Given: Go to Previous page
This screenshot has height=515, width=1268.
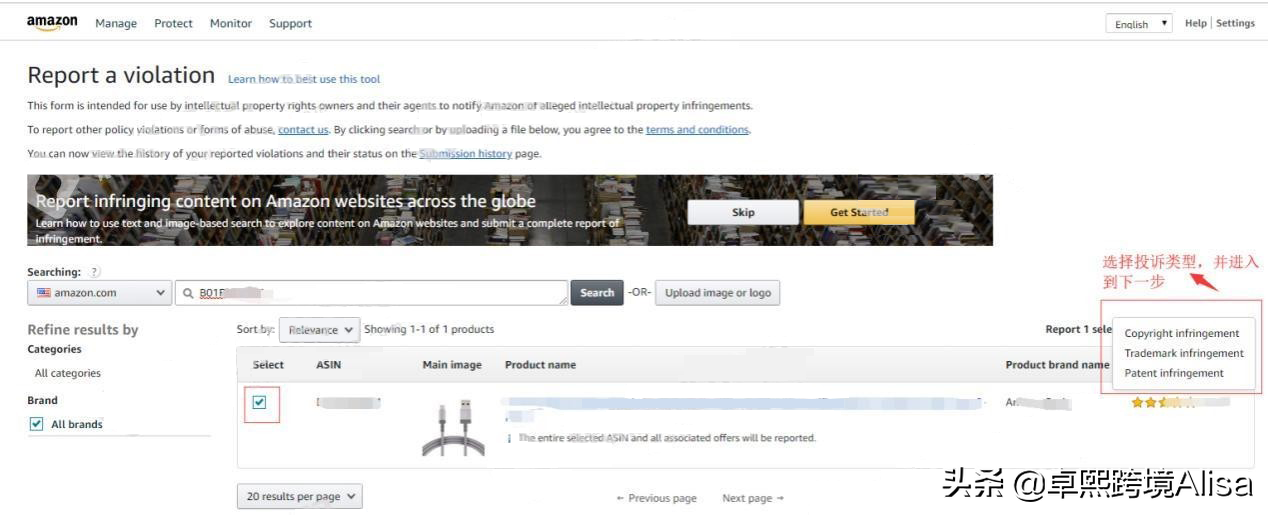Looking at the screenshot, I should point(656,498).
